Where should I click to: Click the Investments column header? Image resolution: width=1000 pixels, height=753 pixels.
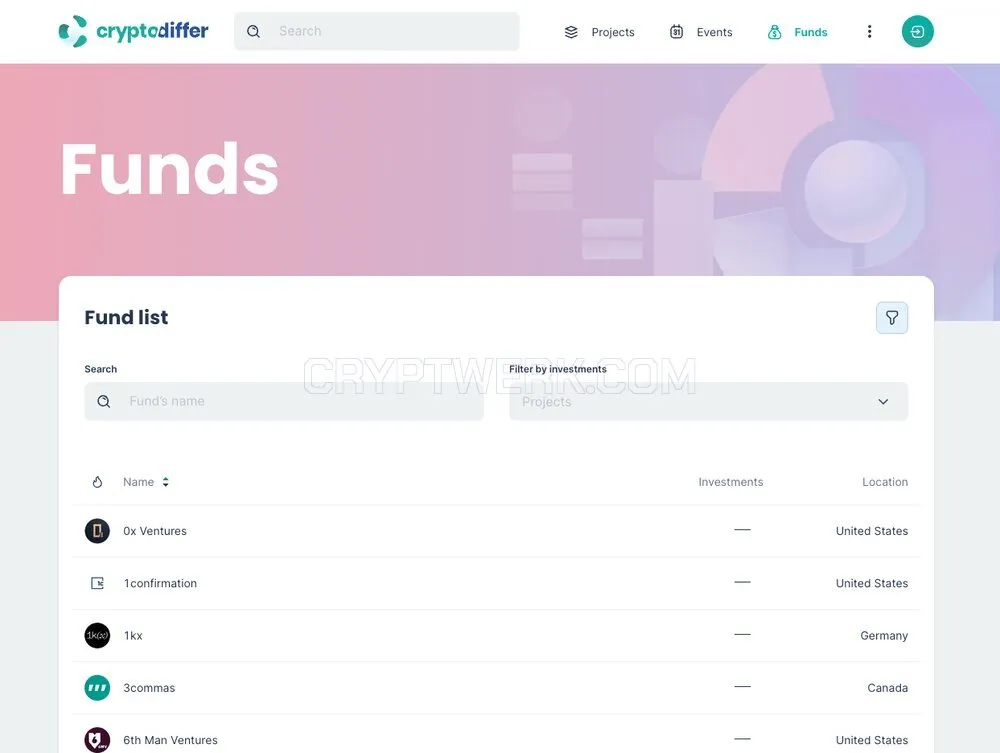[731, 482]
